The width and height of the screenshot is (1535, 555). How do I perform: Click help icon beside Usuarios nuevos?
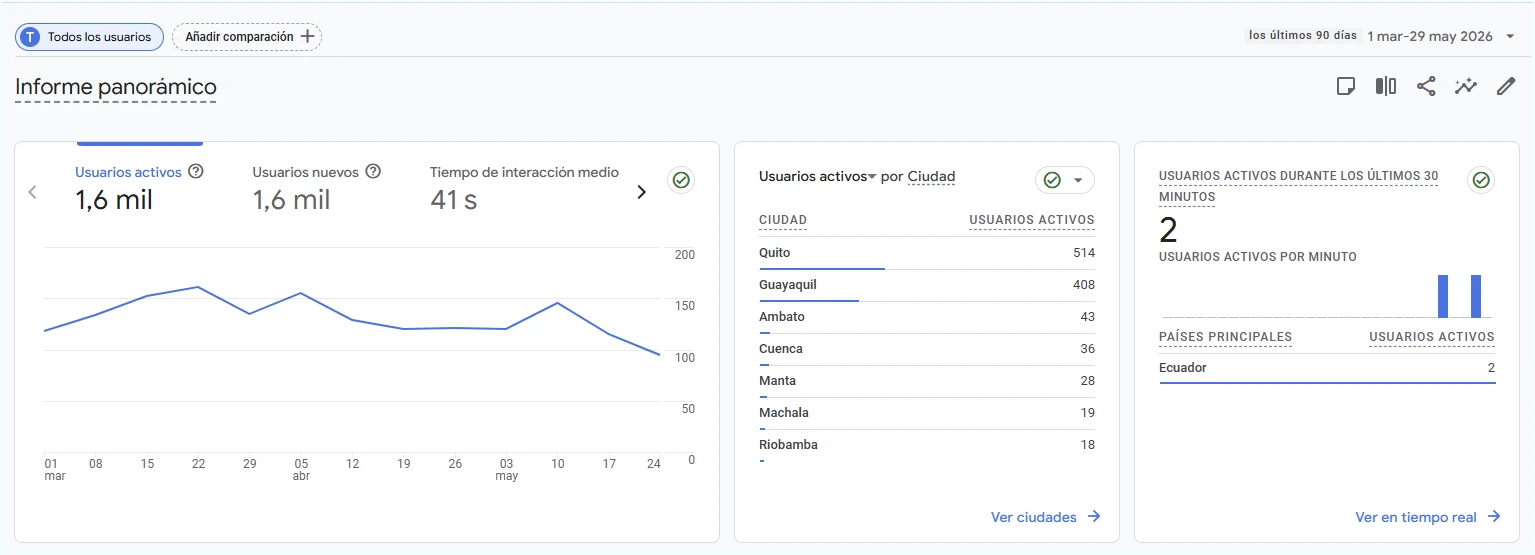[373, 171]
